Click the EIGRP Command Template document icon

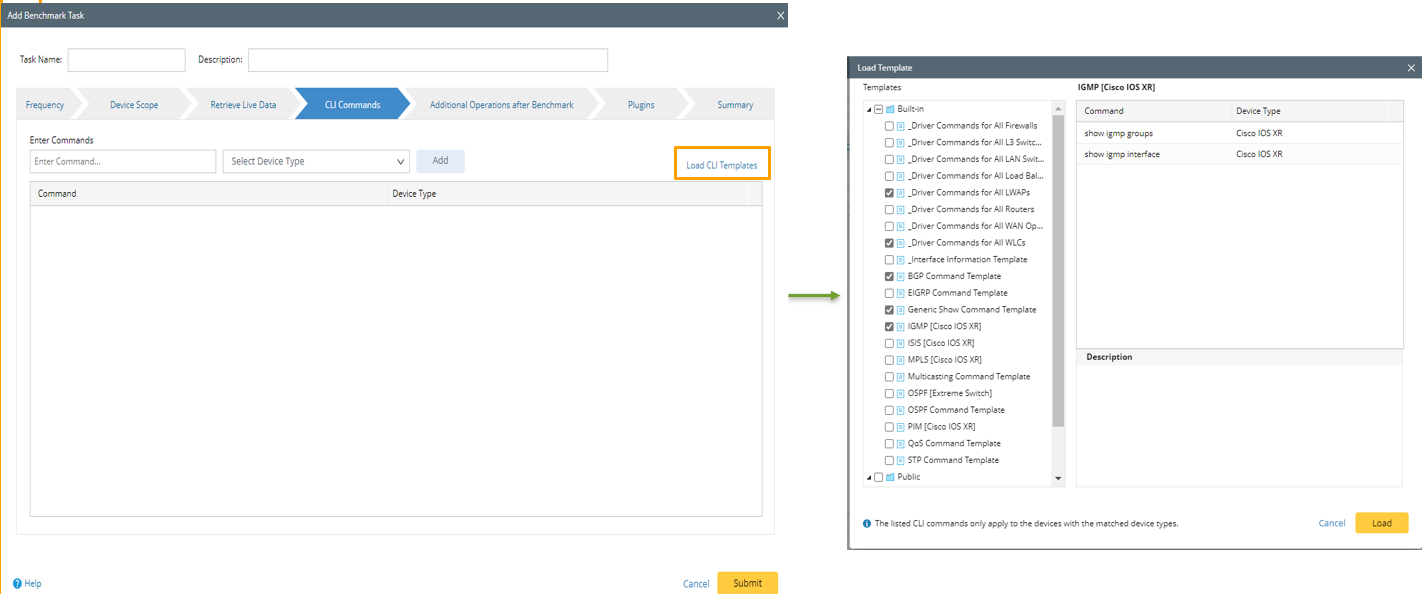coord(901,293)
